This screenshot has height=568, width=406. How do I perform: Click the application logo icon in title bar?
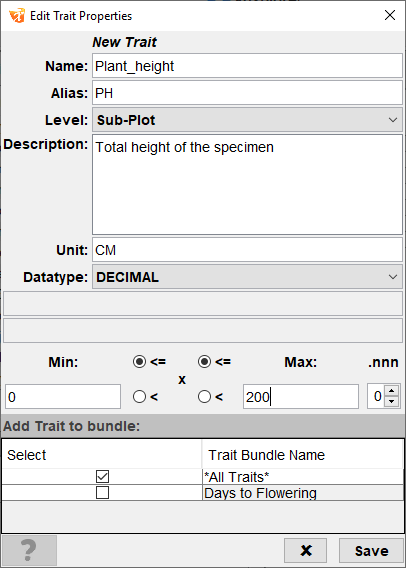(x=17, y=16)
